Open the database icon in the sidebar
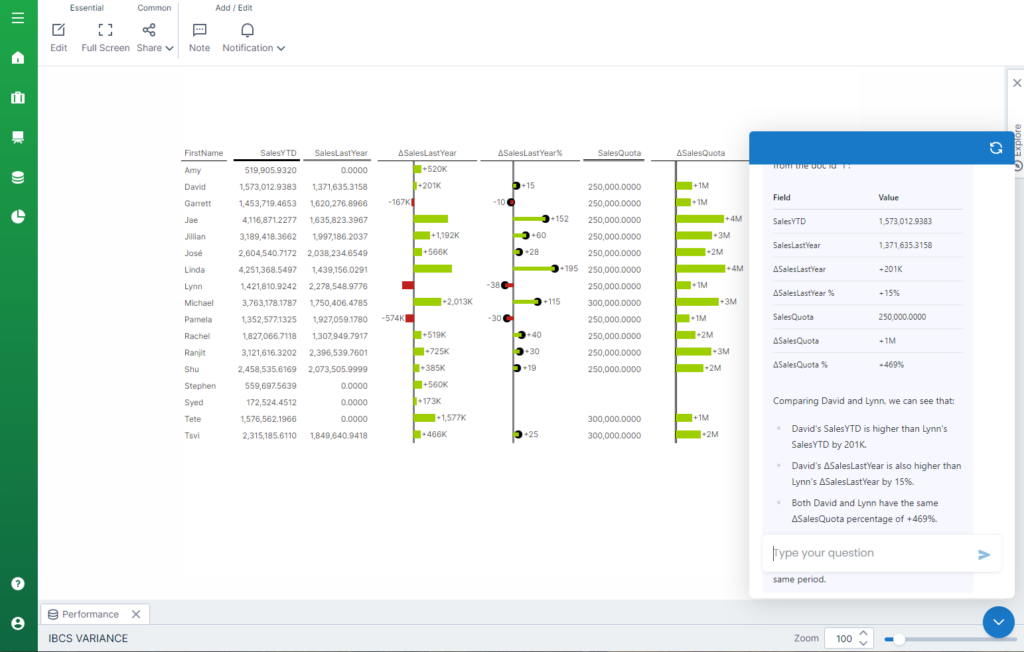Image resolution: width=1024 pixels, height=652 pixels. [x=18, y=177]
